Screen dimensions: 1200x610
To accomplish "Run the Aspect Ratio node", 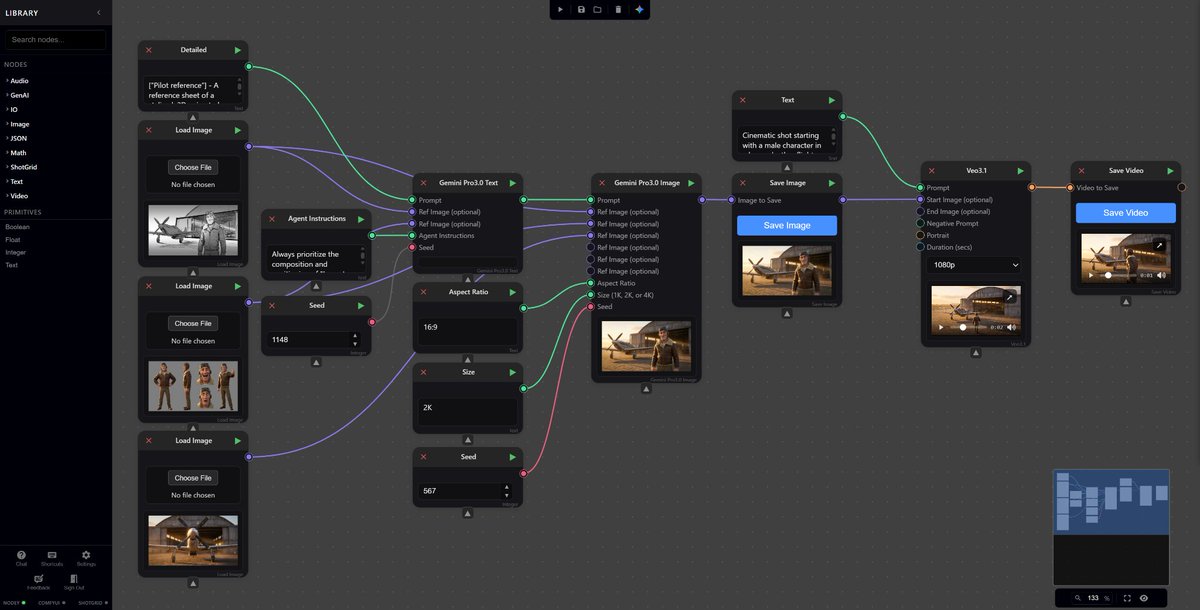I will [x=512, y=291].
